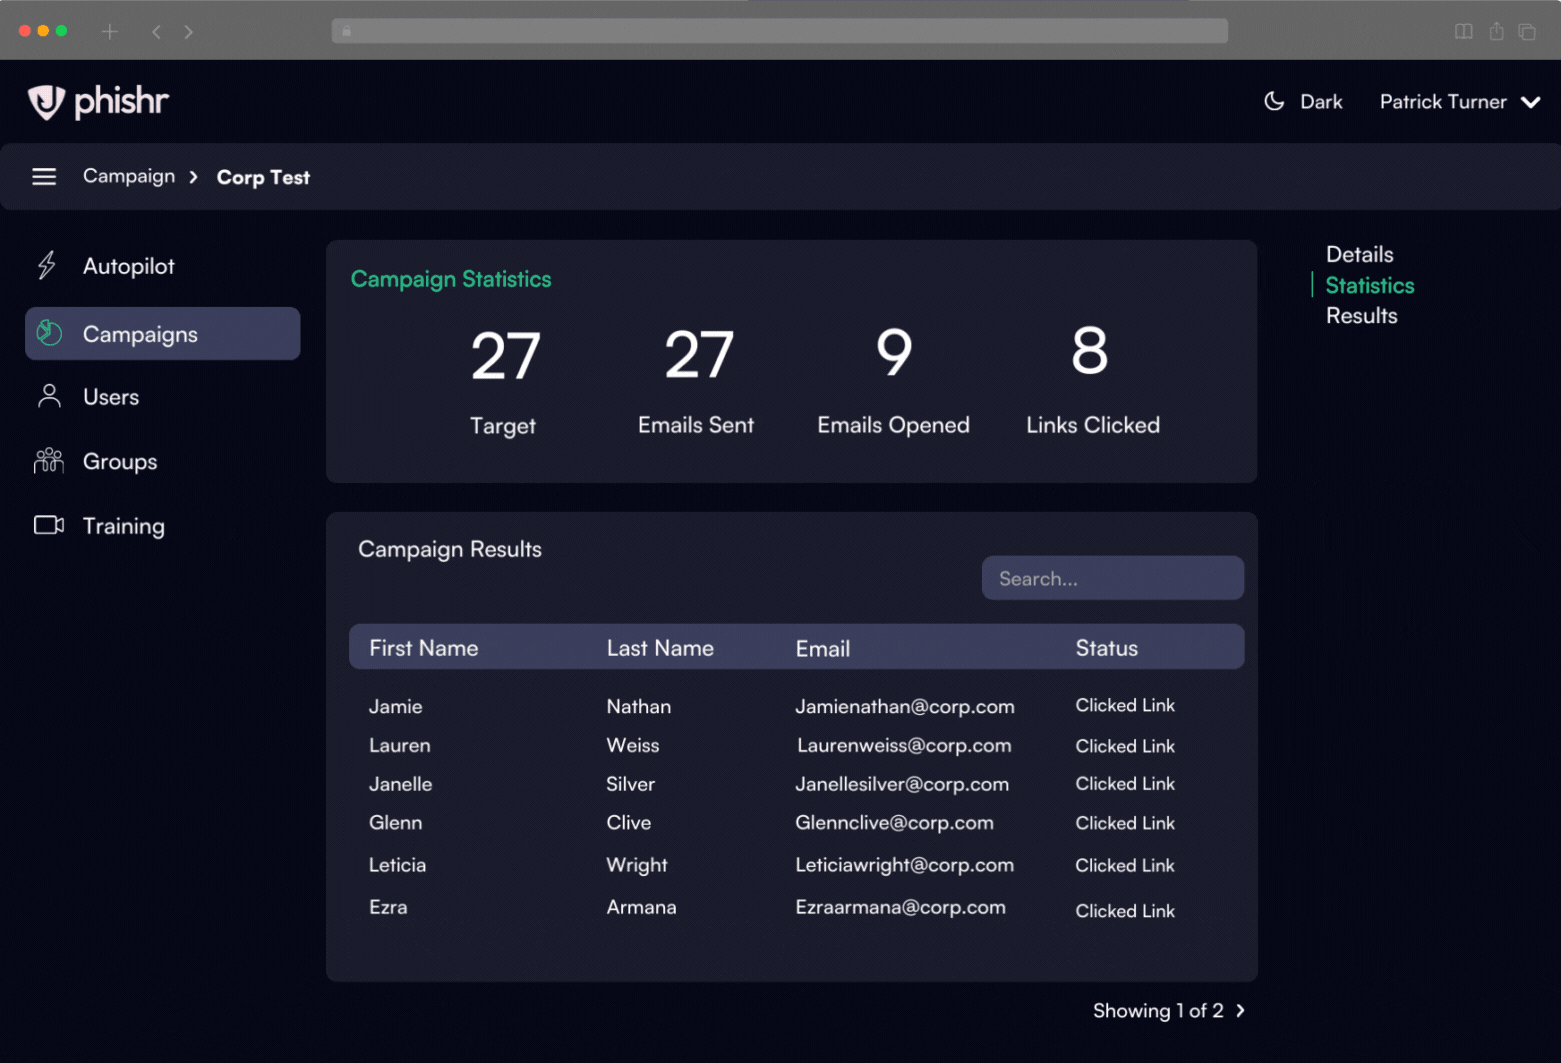
Task: Sort by the Status column header
Action: [1106, 648]
